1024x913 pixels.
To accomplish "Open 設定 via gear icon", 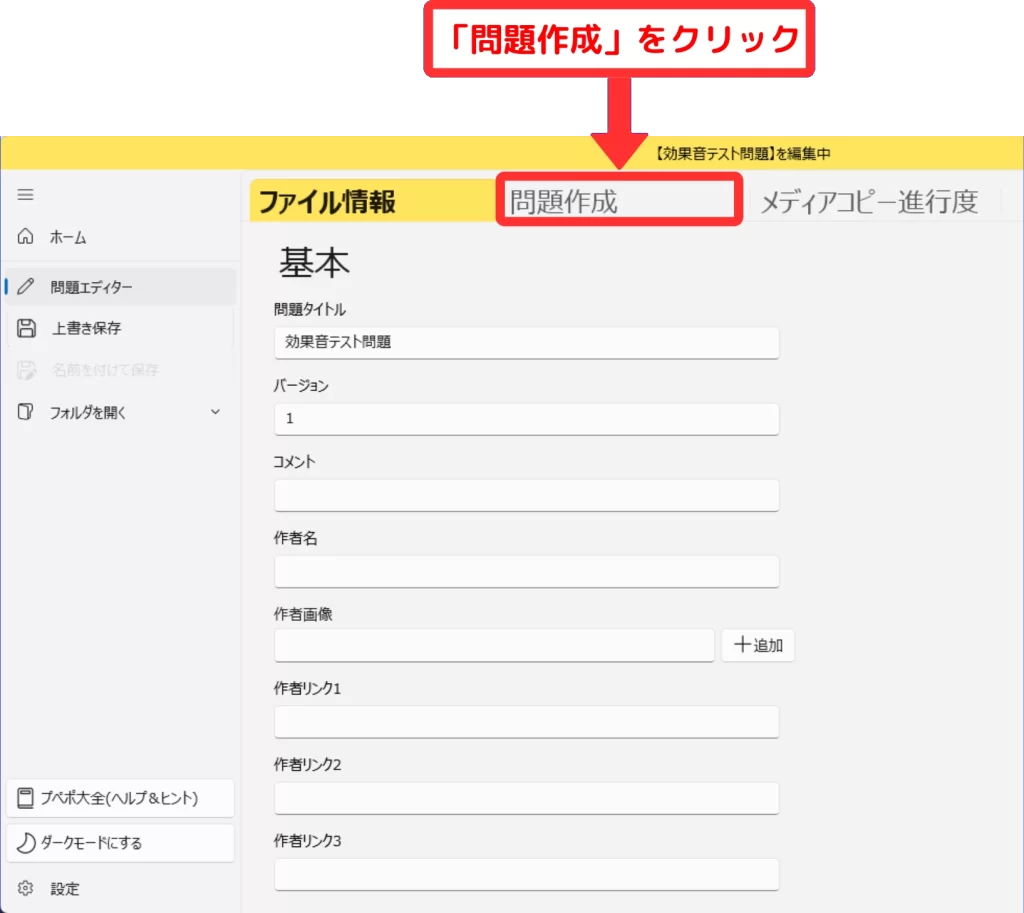I will coord(26,889).
